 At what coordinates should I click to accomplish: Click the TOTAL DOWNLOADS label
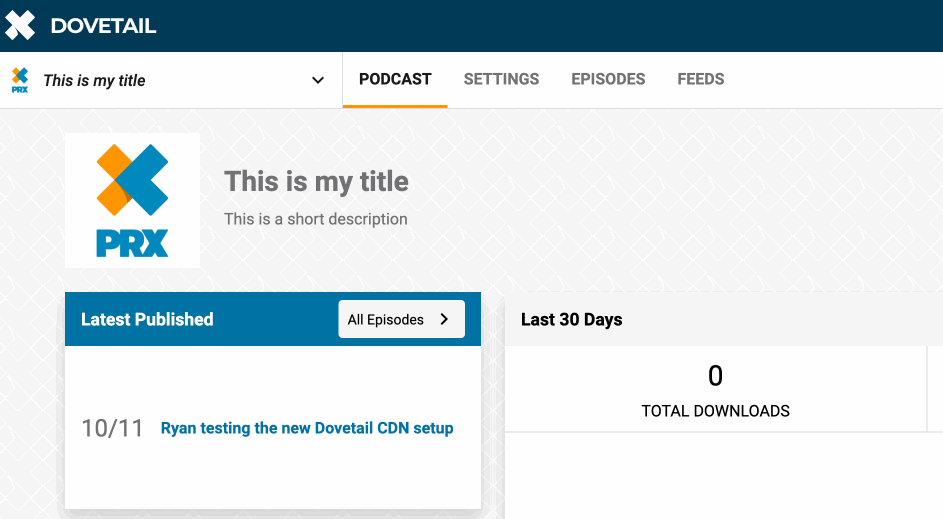pyautogui.click(x=715, y=411)
